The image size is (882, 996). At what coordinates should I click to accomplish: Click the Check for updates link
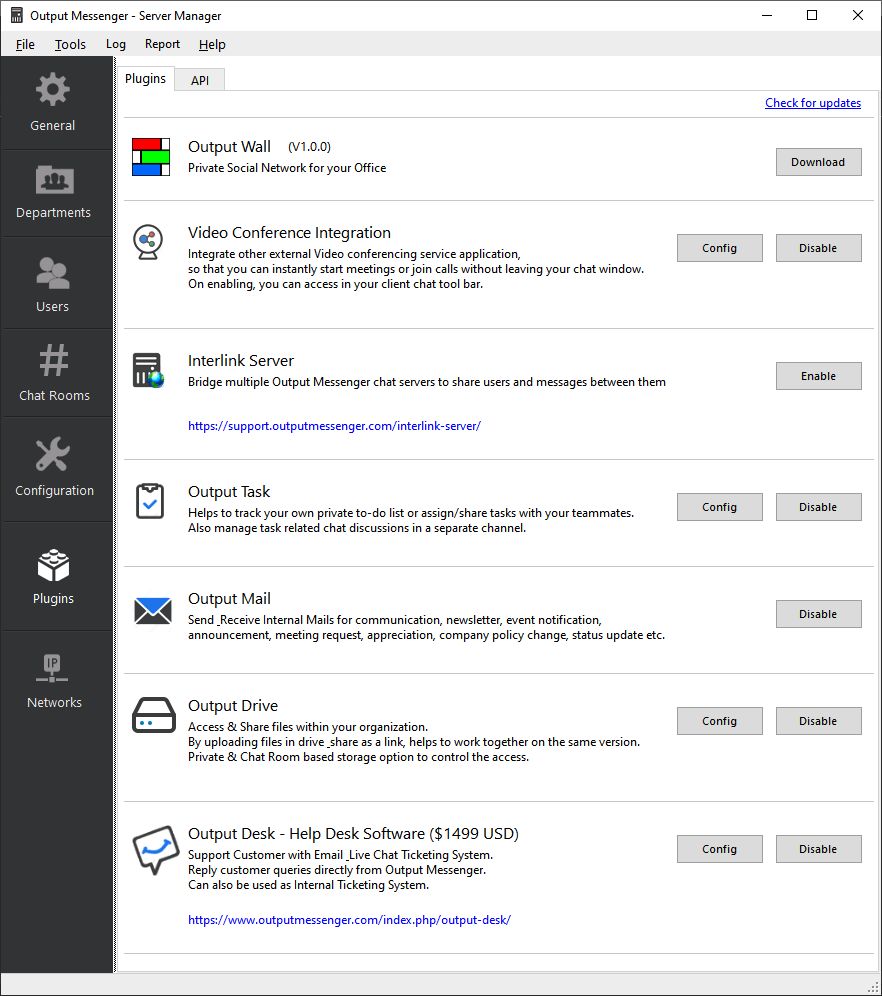tap(813, 103)
